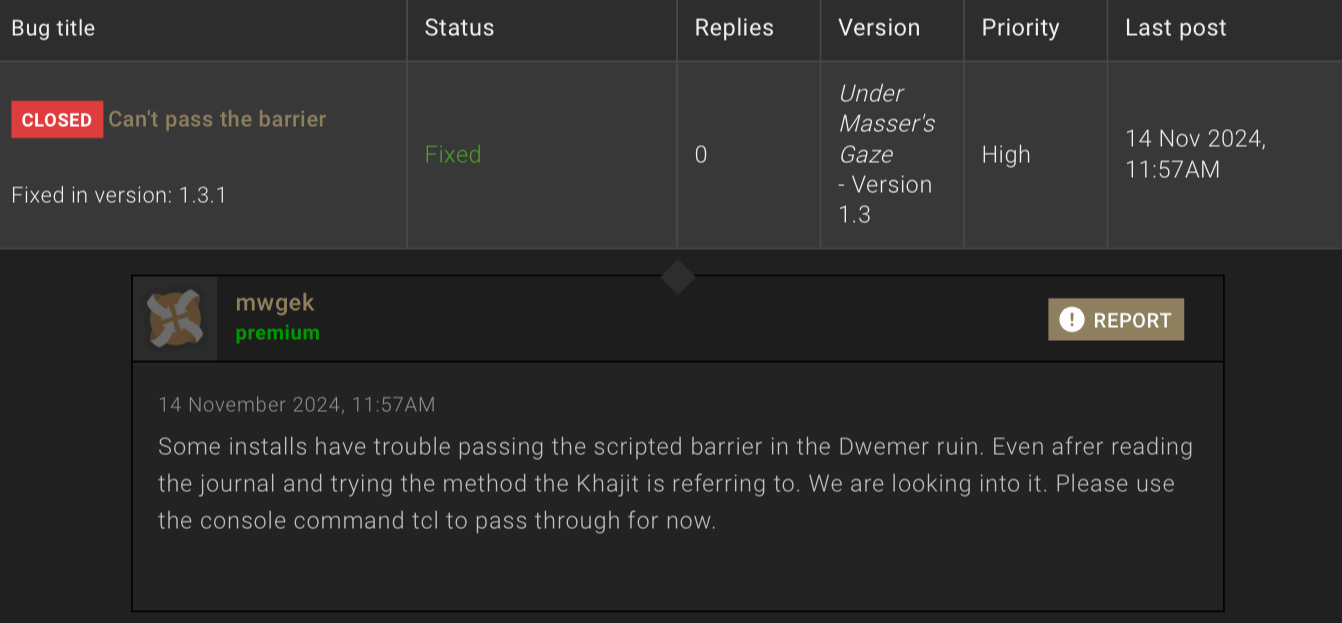
Task: Sort by the Bug title column header
Action: 53,28
